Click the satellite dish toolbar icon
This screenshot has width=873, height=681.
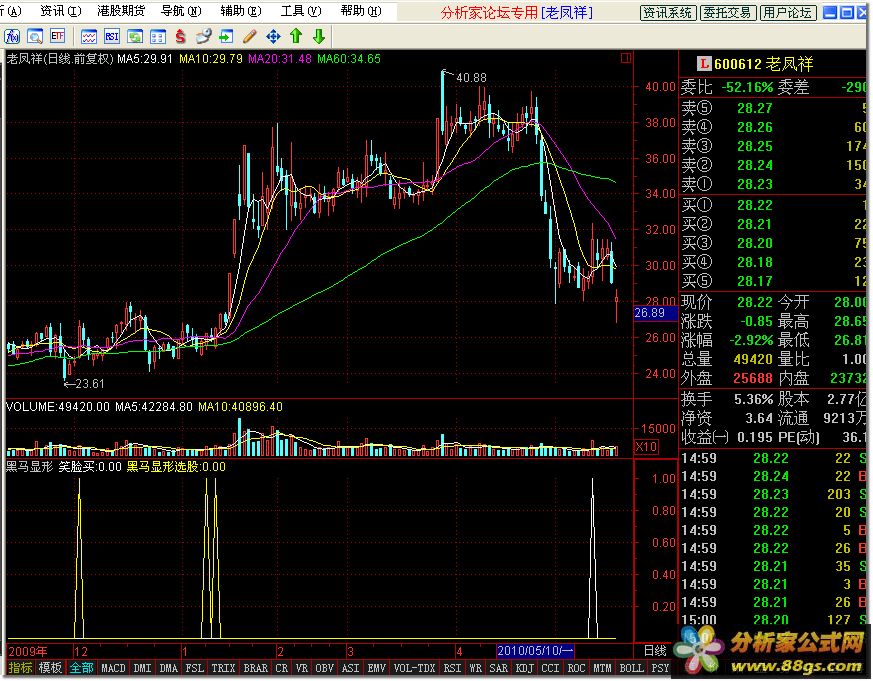[x=204, y=37]
